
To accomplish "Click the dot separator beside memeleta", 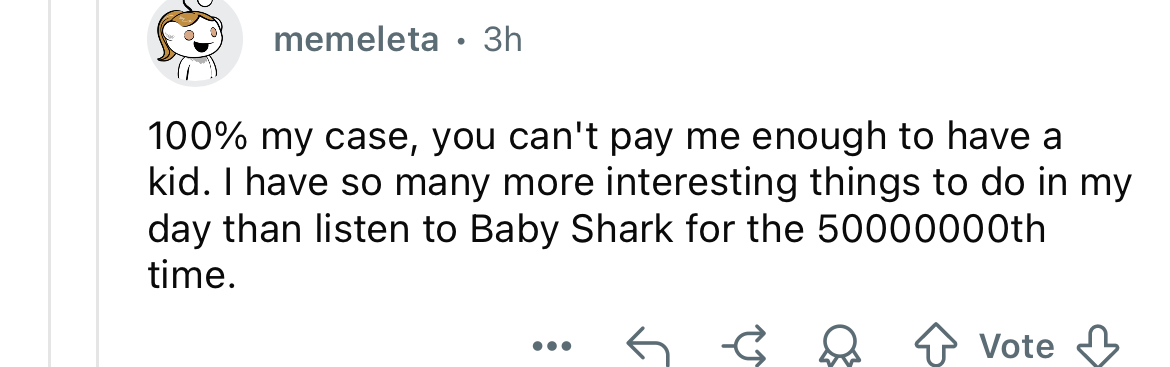I will pos(461,41).
